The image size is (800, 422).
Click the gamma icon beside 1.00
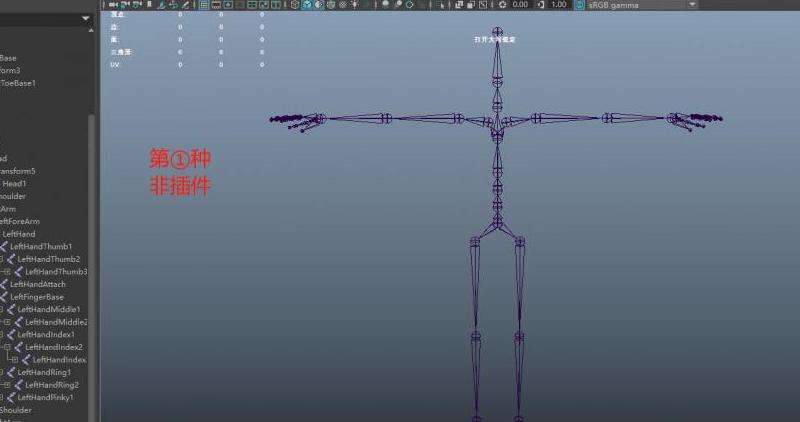[542, 5]
